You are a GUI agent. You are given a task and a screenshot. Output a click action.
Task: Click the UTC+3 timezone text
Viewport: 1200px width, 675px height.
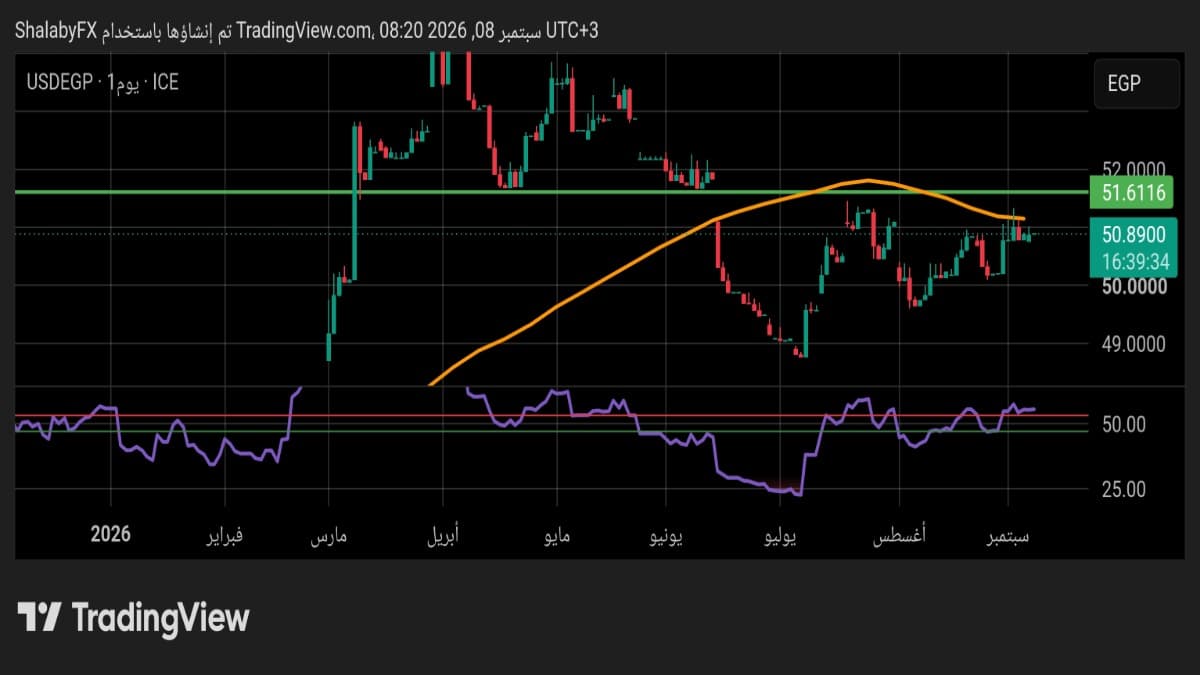coord(574,31)
